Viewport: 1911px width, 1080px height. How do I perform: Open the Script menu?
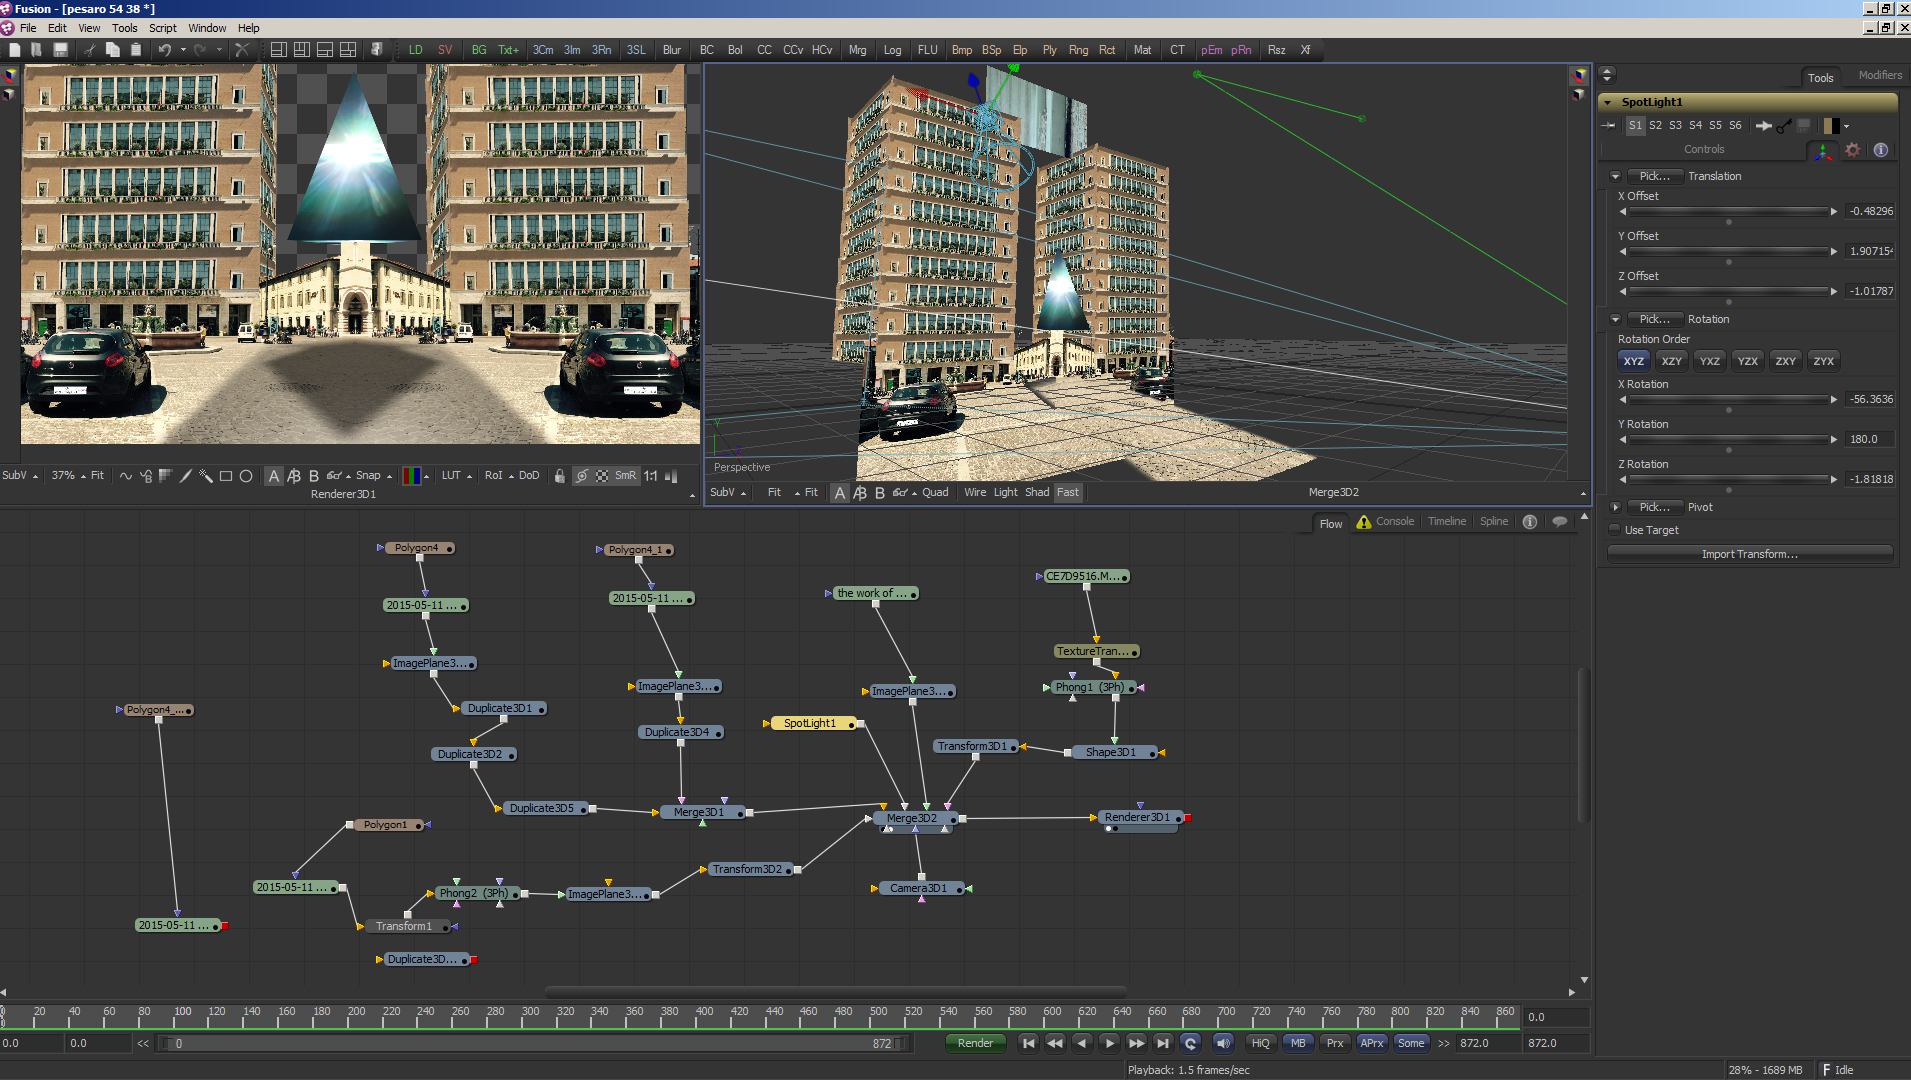(x=162, y=28)
